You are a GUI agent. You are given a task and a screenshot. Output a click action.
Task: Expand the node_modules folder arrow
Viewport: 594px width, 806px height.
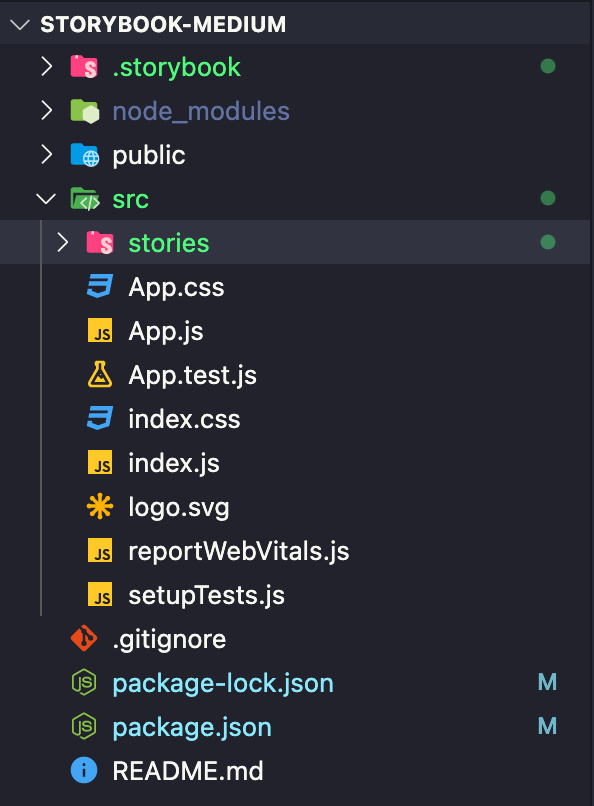point(47,111)
